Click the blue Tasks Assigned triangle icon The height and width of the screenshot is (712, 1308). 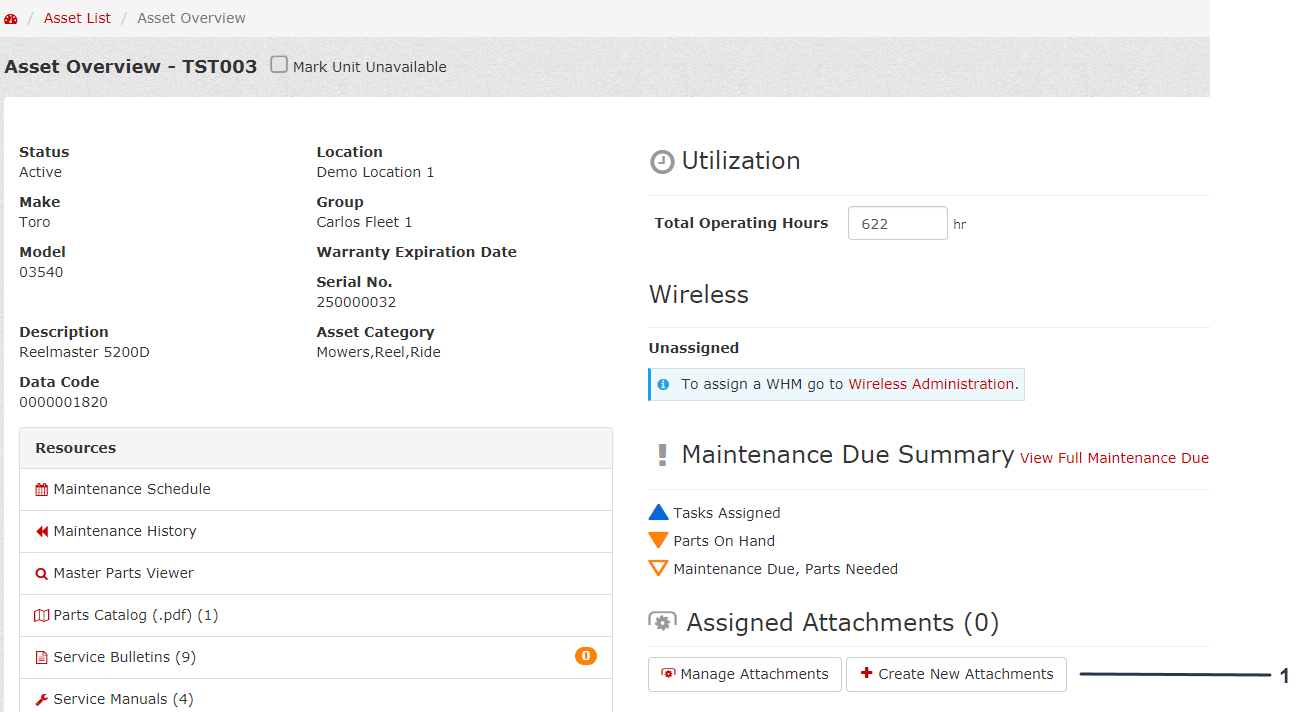pyautogui.click(x=658, y=513)
